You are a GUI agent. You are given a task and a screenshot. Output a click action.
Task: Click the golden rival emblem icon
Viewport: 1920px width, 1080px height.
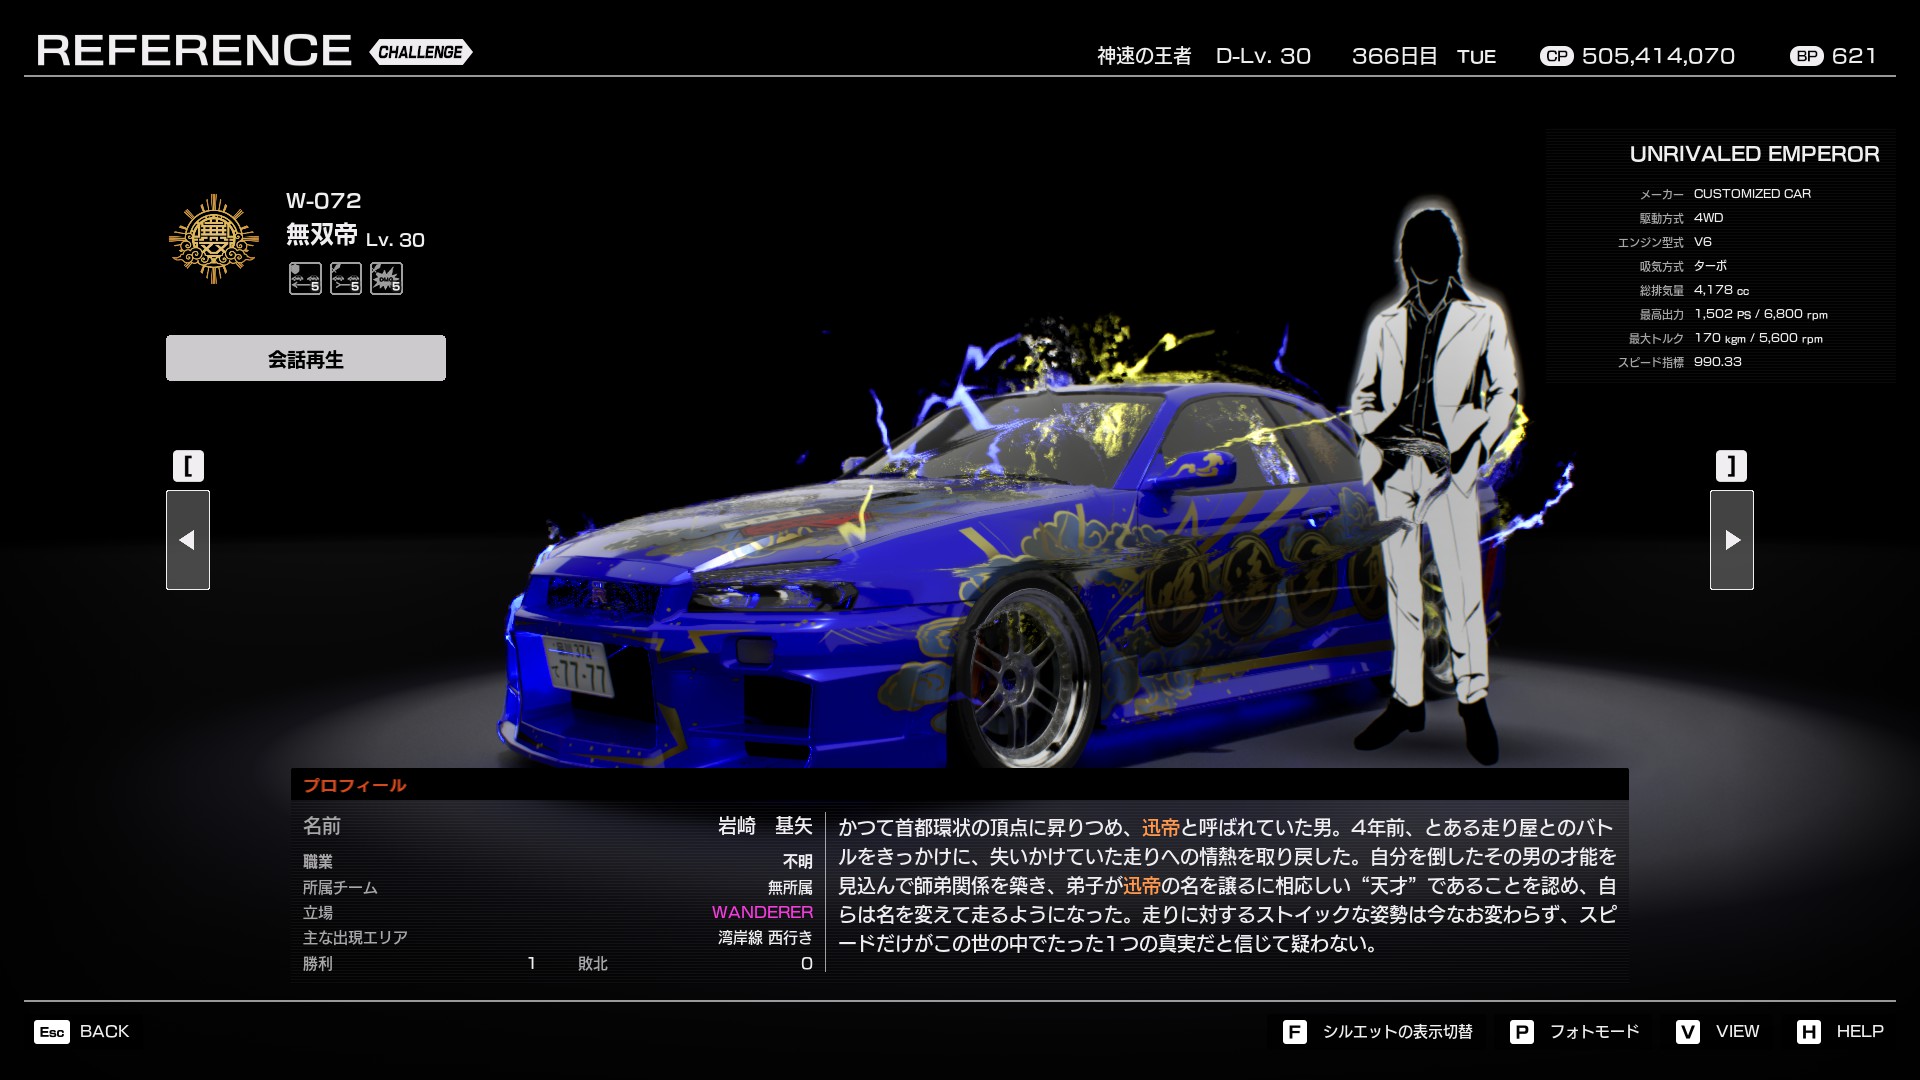pos(214,240)
